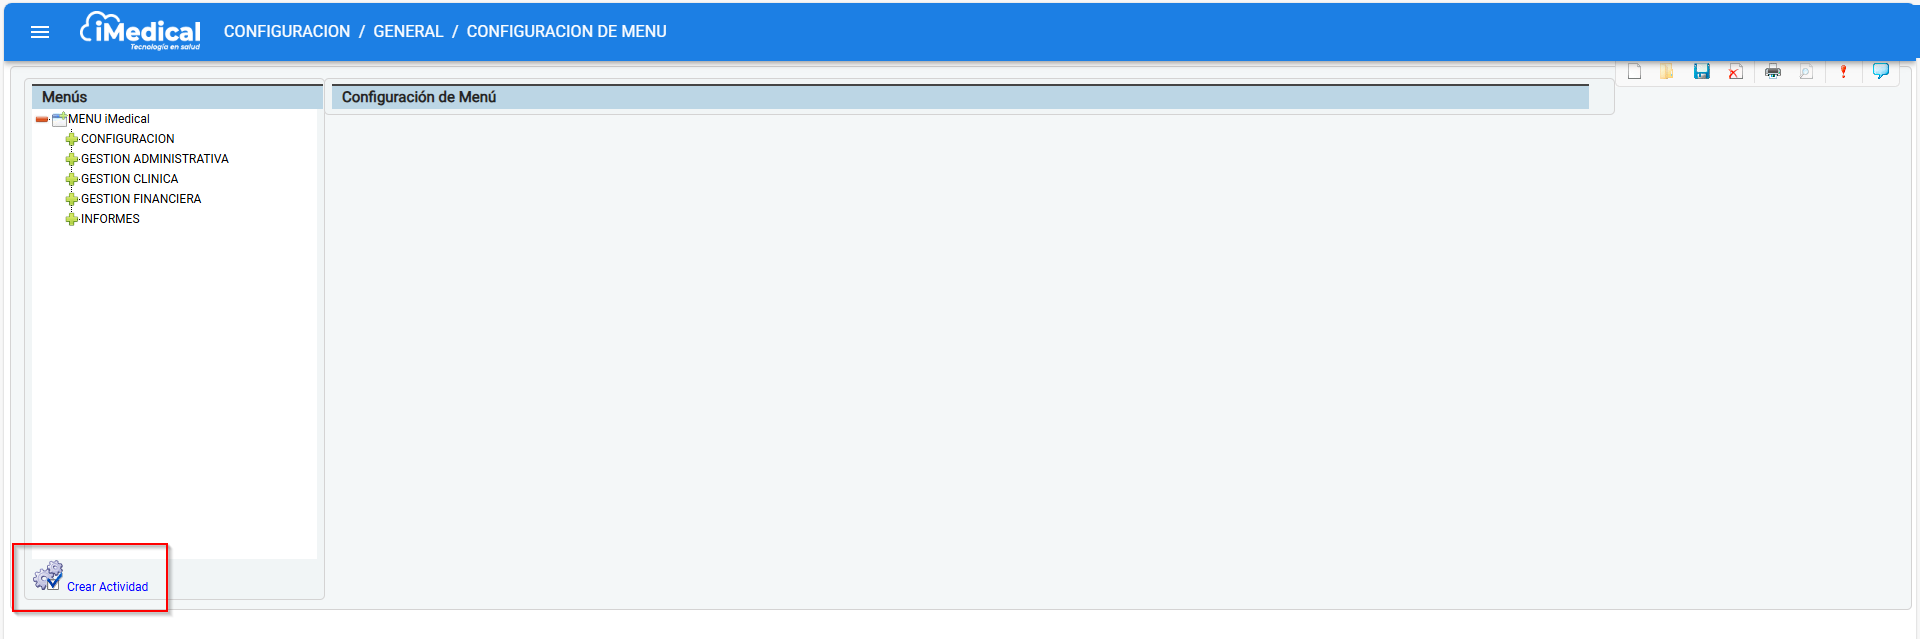
Task: Click the red exclamation mark icon
Action: coord(1843,72)
